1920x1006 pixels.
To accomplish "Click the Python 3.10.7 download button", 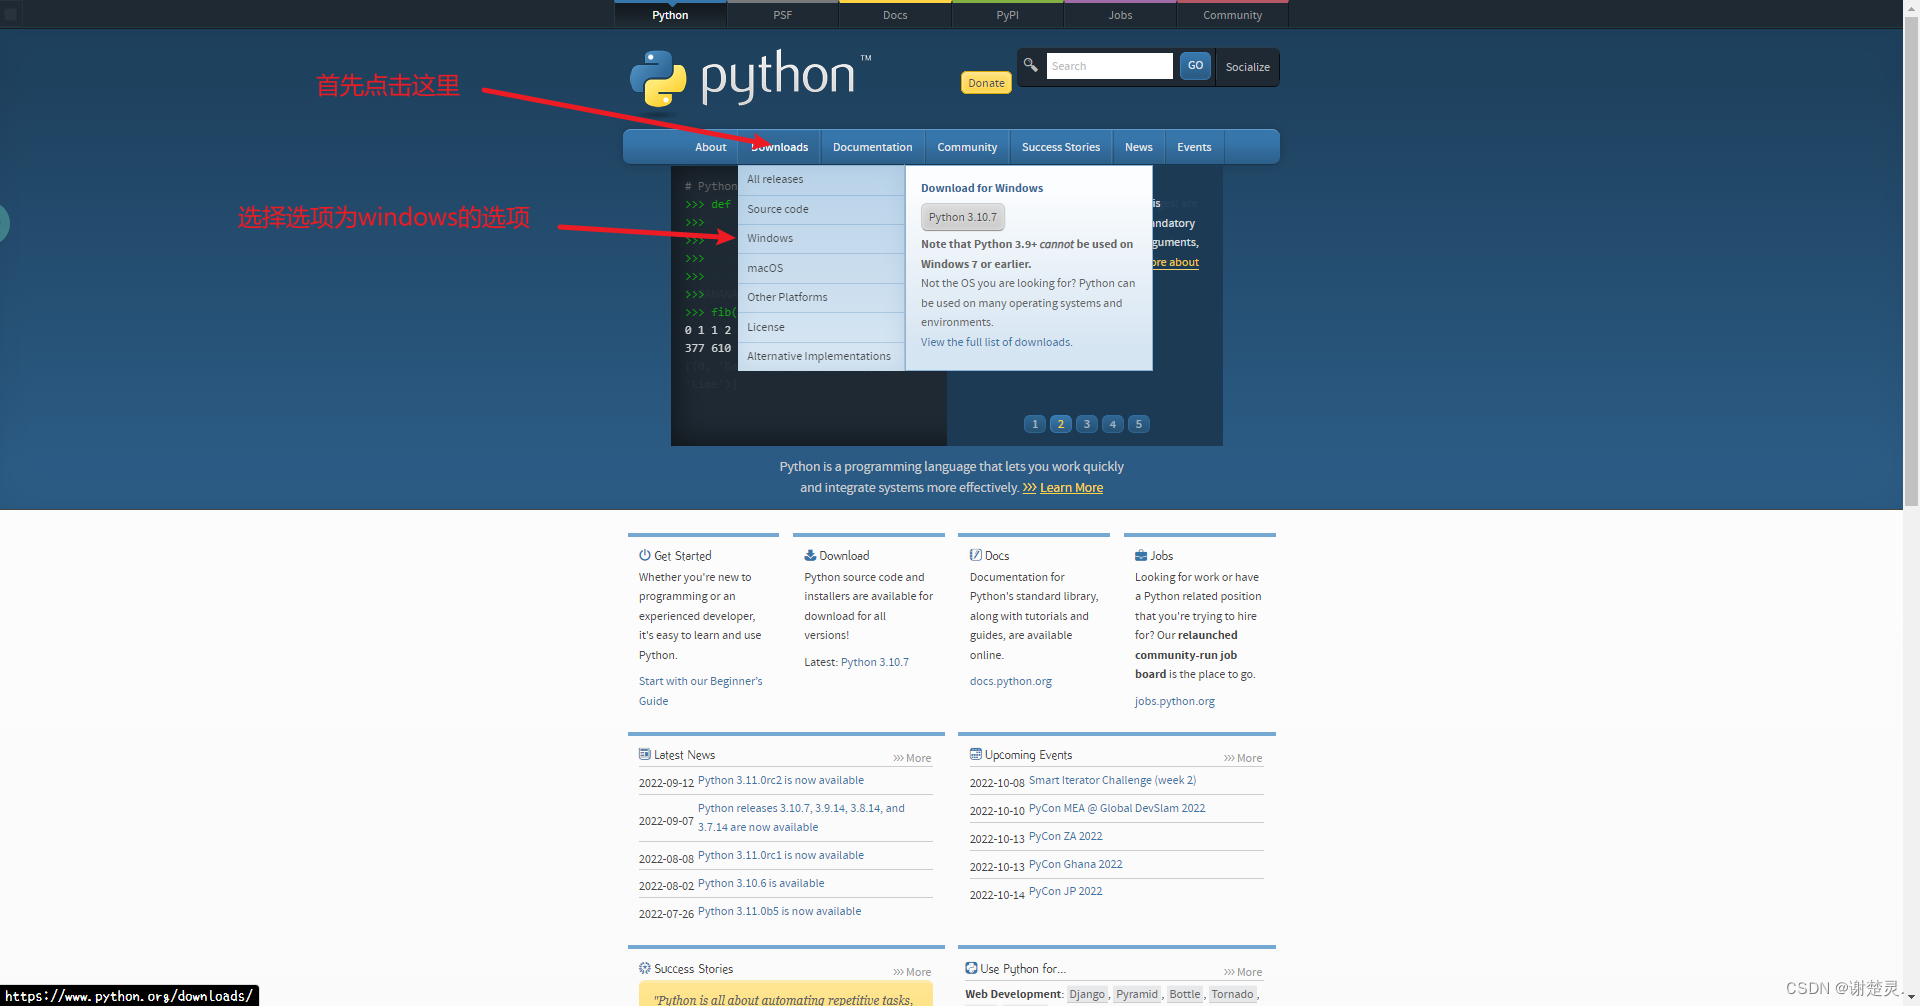I will [x=962, y=217].
